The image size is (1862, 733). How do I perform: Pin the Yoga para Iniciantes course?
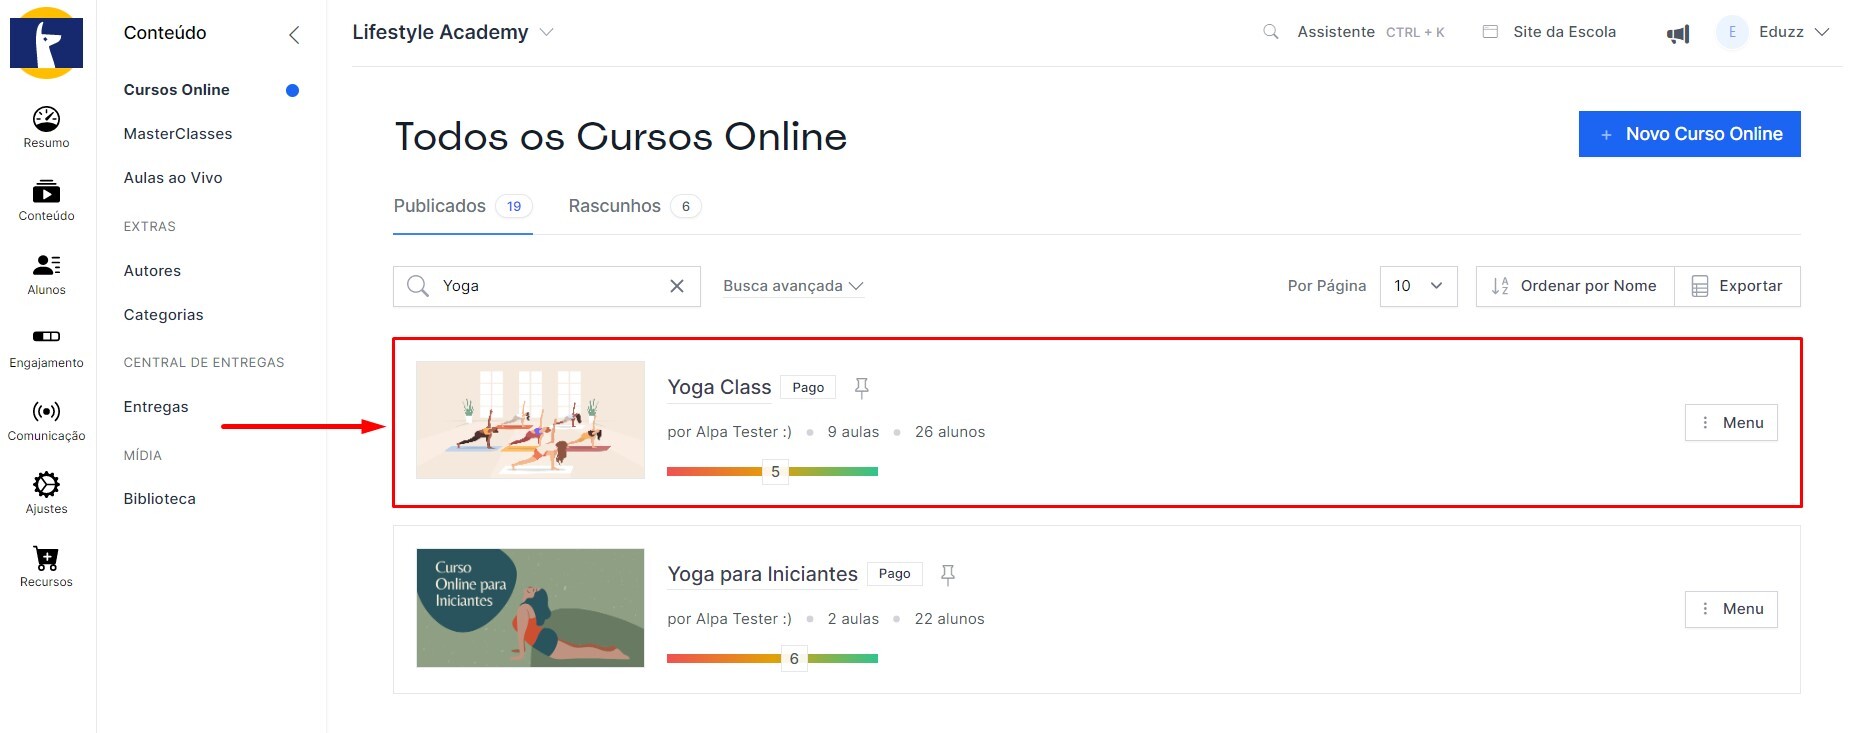(947, 574)
